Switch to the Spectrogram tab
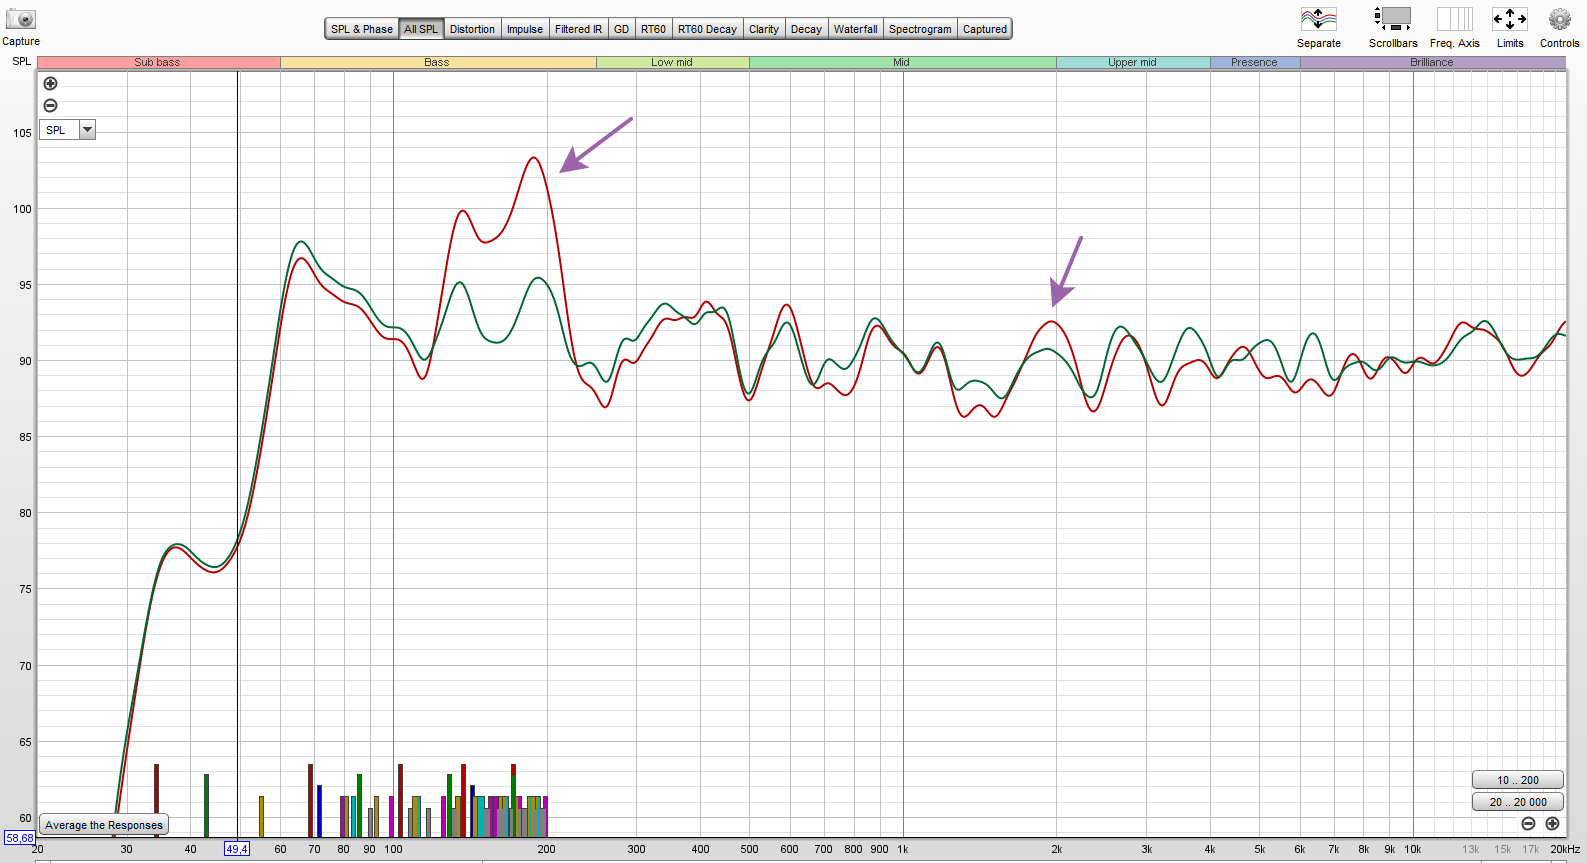This screenshot has width=1587, height=863. click(920, 29)
